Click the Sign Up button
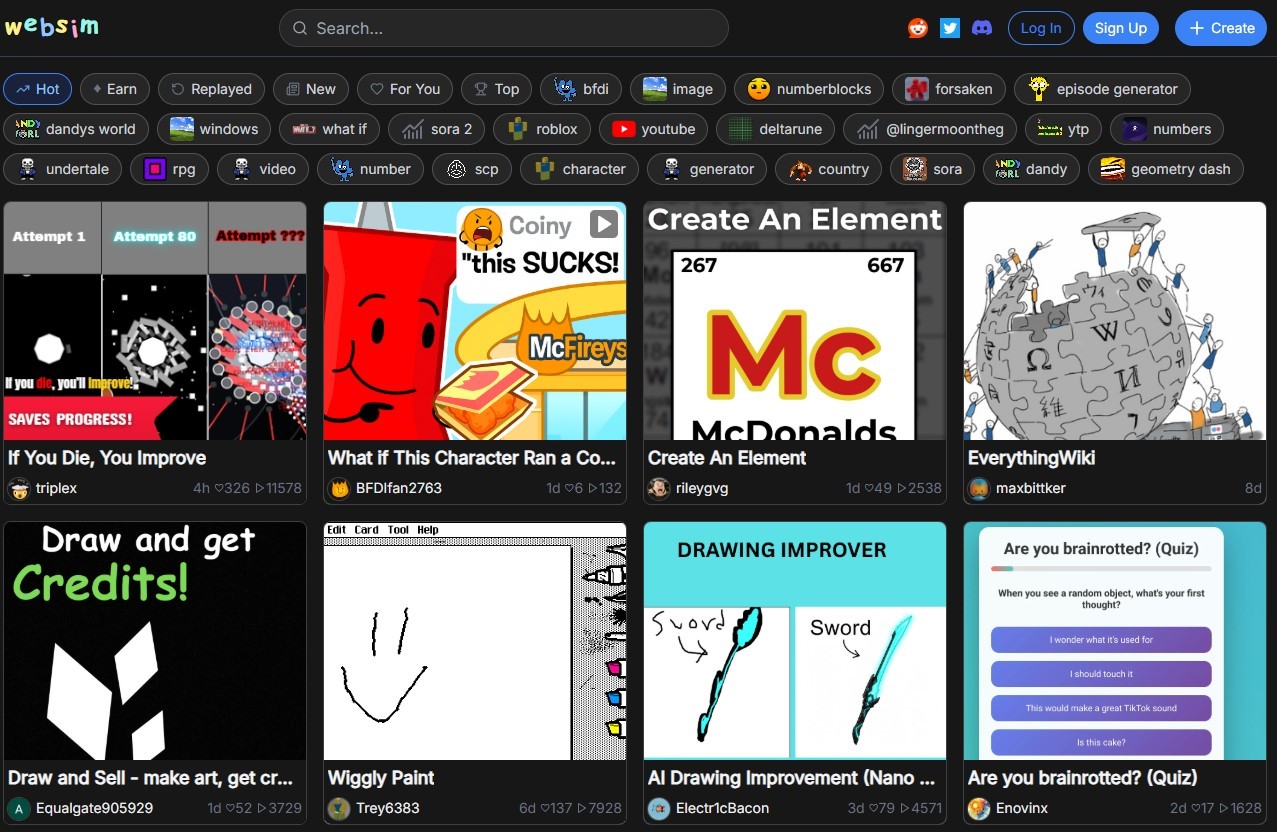1277x832 pixels. [x=1120, y=28]
